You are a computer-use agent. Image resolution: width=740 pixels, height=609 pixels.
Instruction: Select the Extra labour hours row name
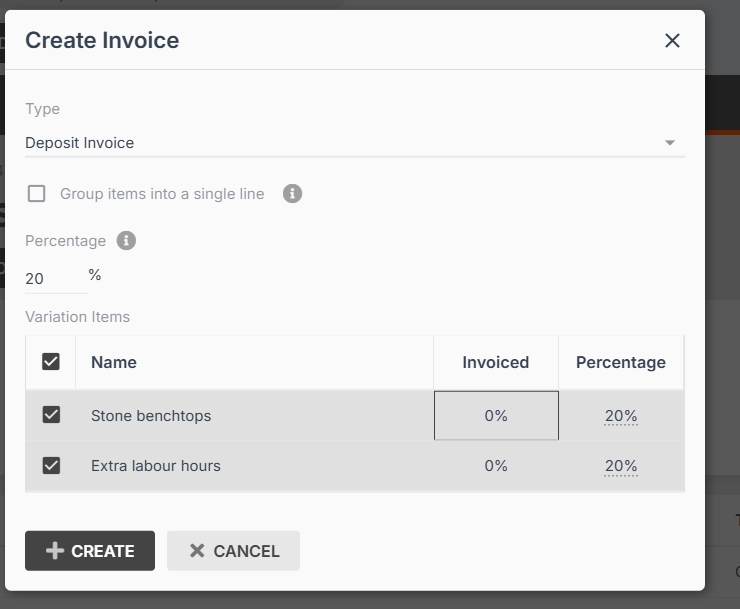[156, 466]
